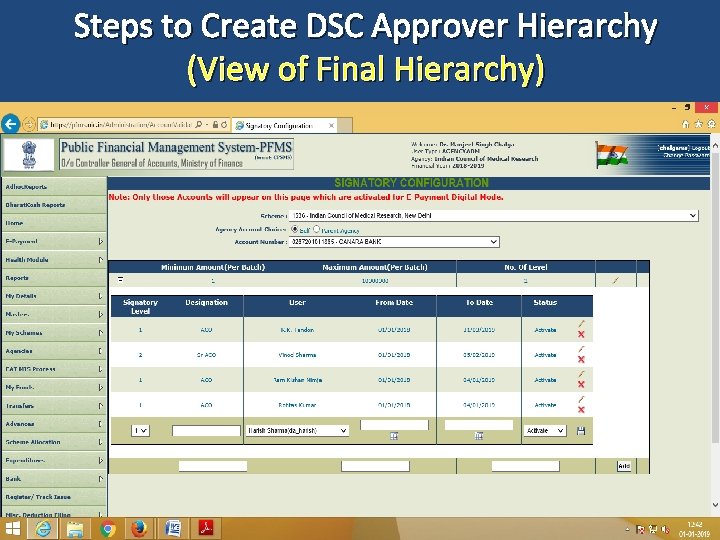Close the Signatory Configuration tab
Viewport: 720px width, 540px height.
click(x=331, y=125)
